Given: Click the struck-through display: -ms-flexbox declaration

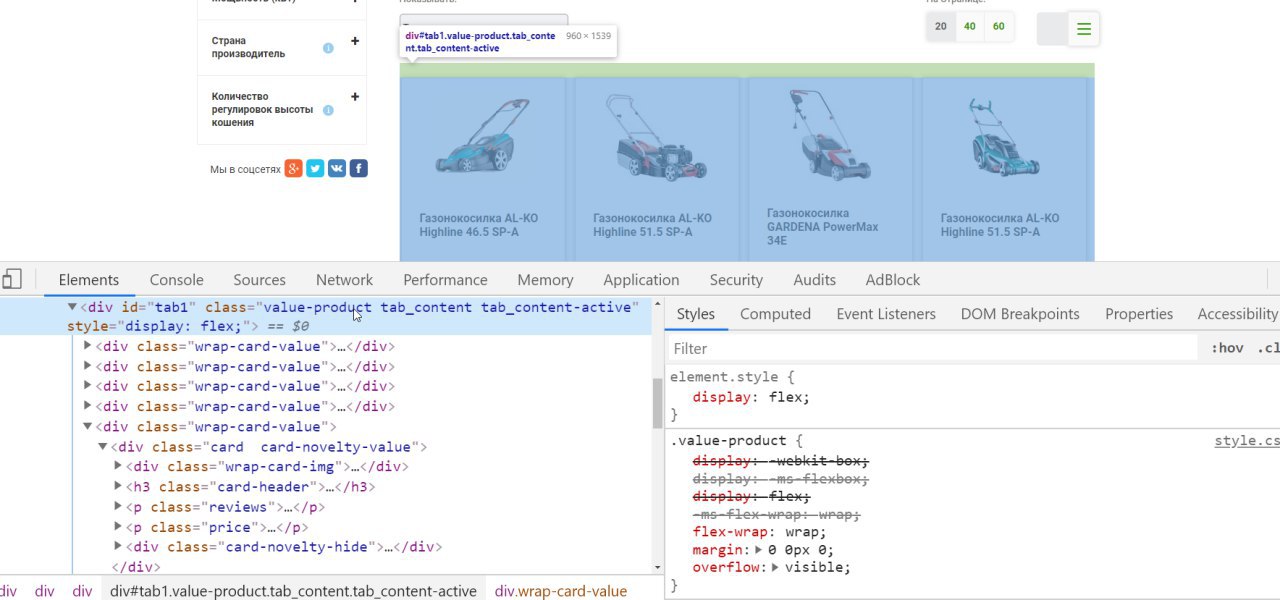Looking at the screenshot, I should 781,479.
